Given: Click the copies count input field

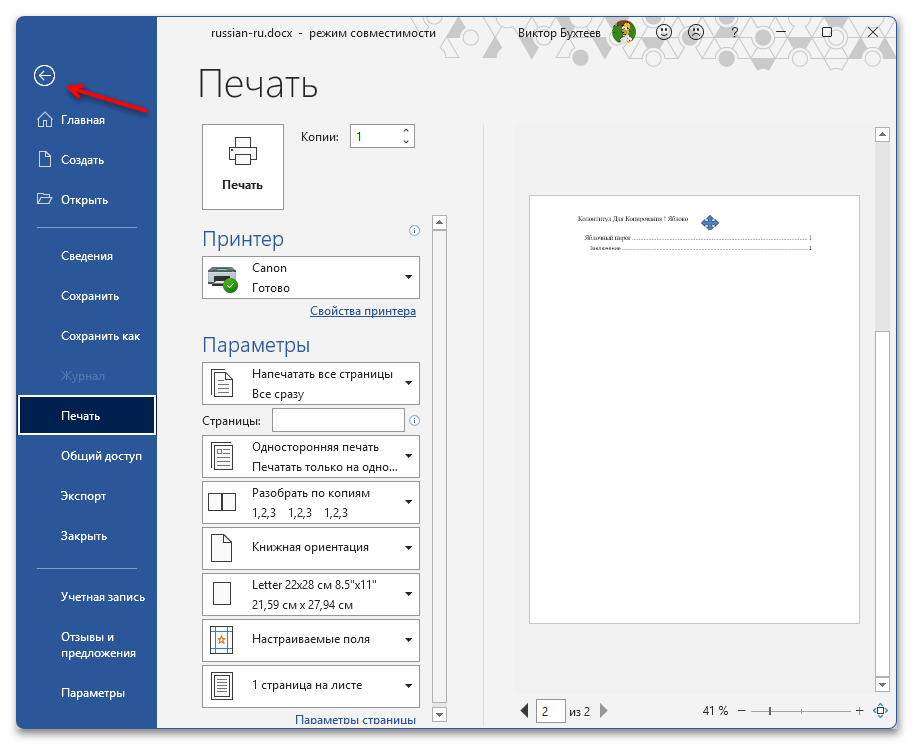Looking at the screenshot, I should pyautogui.click(x=376, y=136).
